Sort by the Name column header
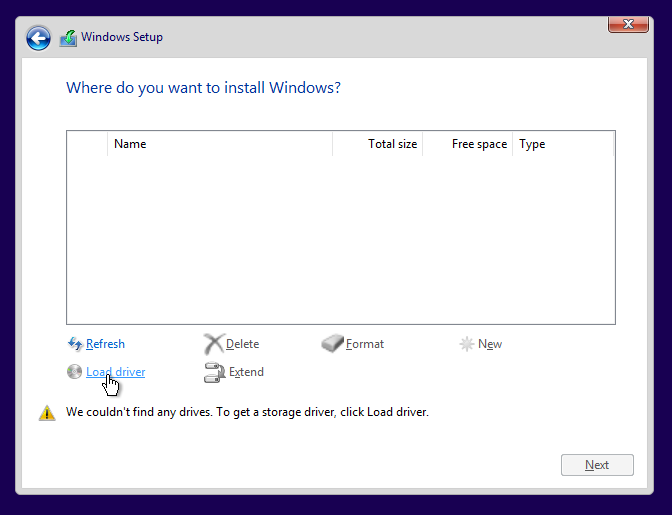This screenshot has height=515, width=672. (220, 144)
